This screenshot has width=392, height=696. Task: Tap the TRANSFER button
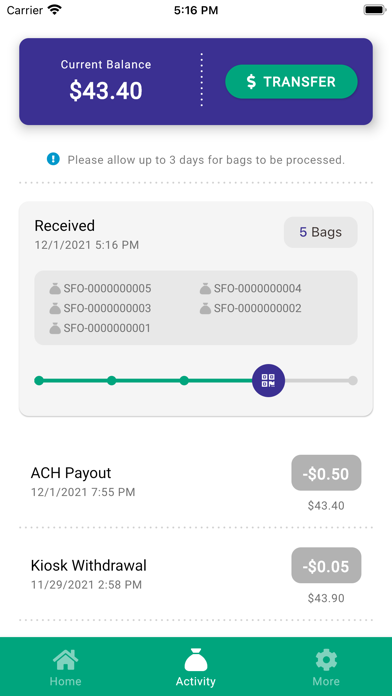click(291, 82)
